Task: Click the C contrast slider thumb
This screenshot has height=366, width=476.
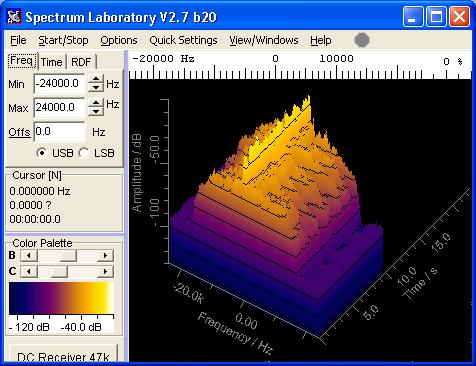Action: [60, 271]
